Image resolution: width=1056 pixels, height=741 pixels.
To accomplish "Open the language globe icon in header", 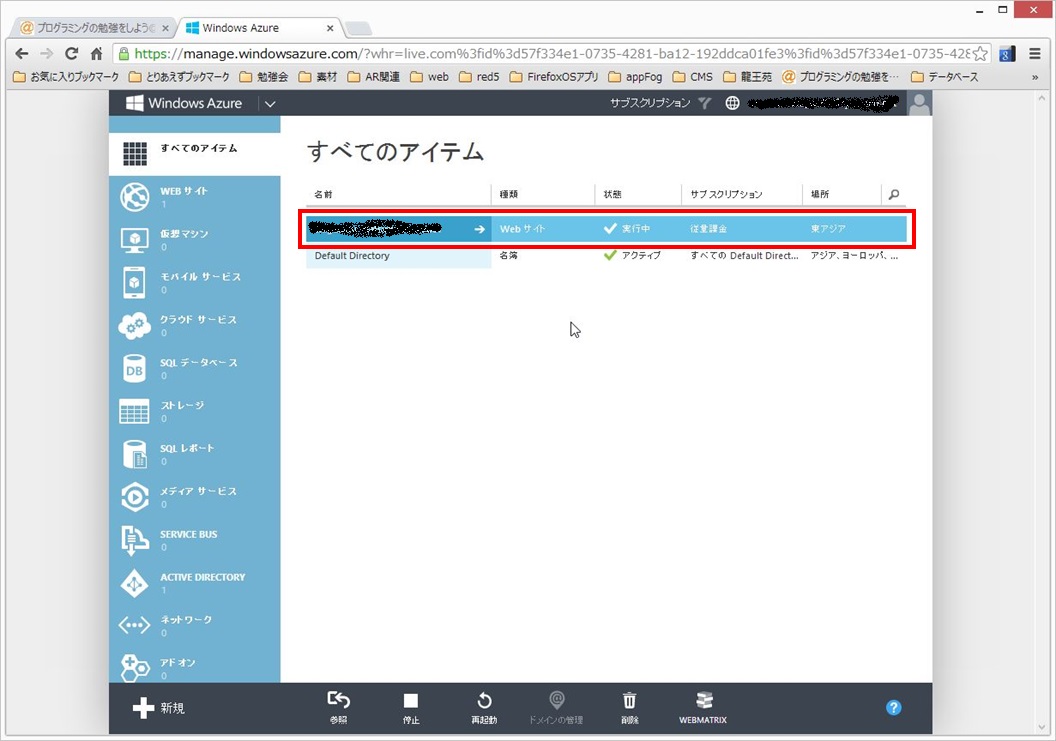I will (x=732, y=103).
